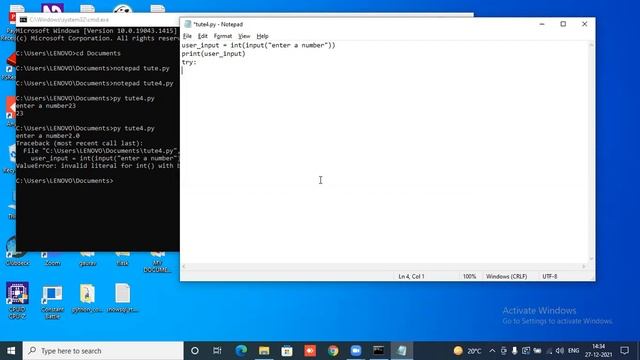Close the Notepad window

[584, 24]
